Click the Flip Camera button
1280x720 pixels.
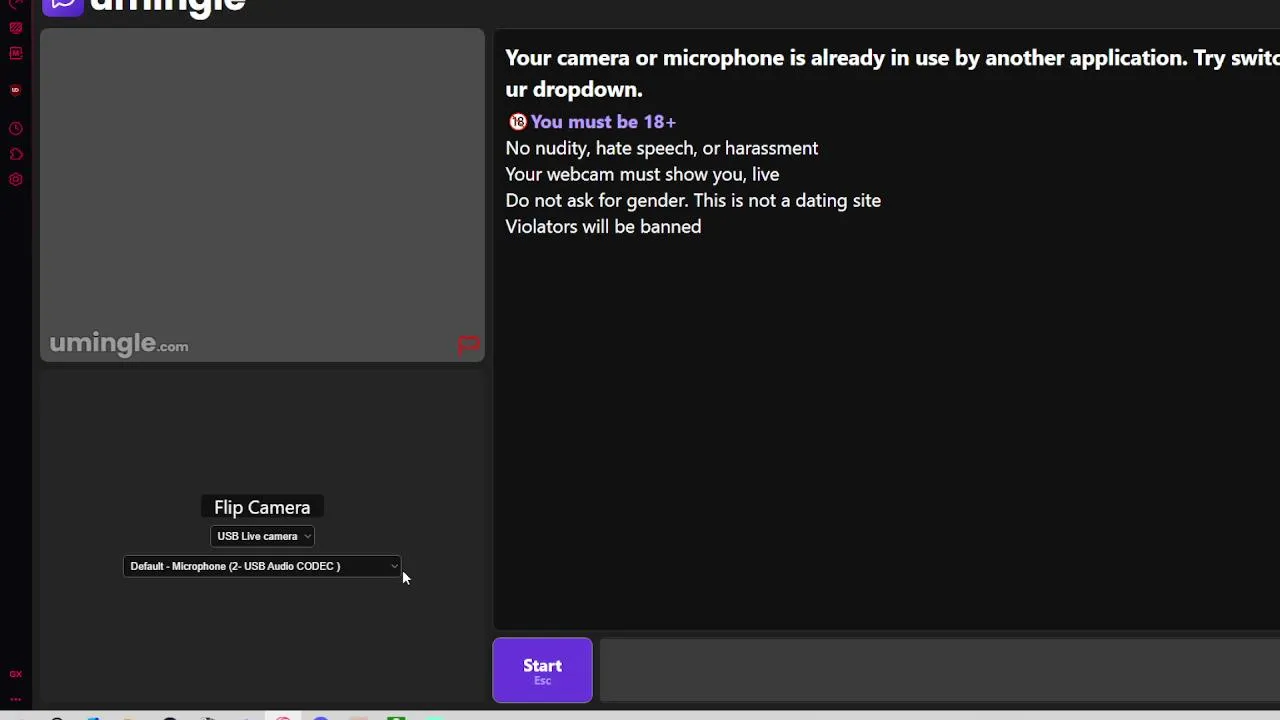tap(262, 507)
